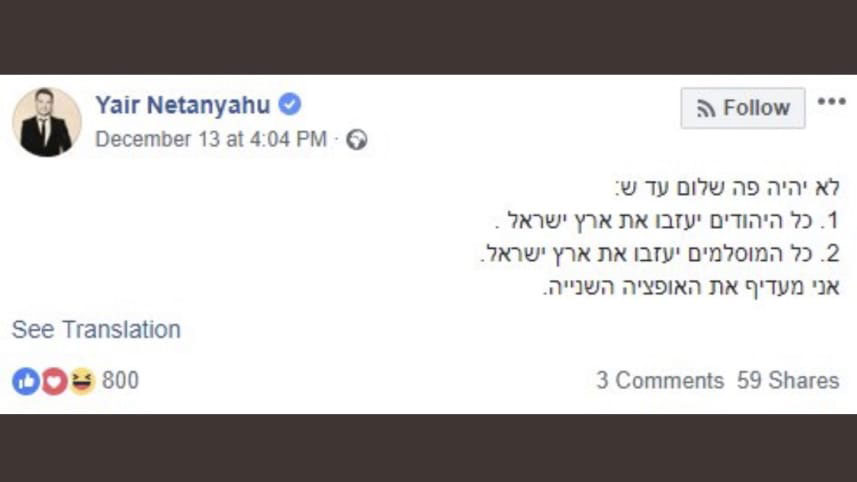The width and height of the screenshot is (857, 482).
Task: Click the blue Like reaction icon
Action: point(24,381)
